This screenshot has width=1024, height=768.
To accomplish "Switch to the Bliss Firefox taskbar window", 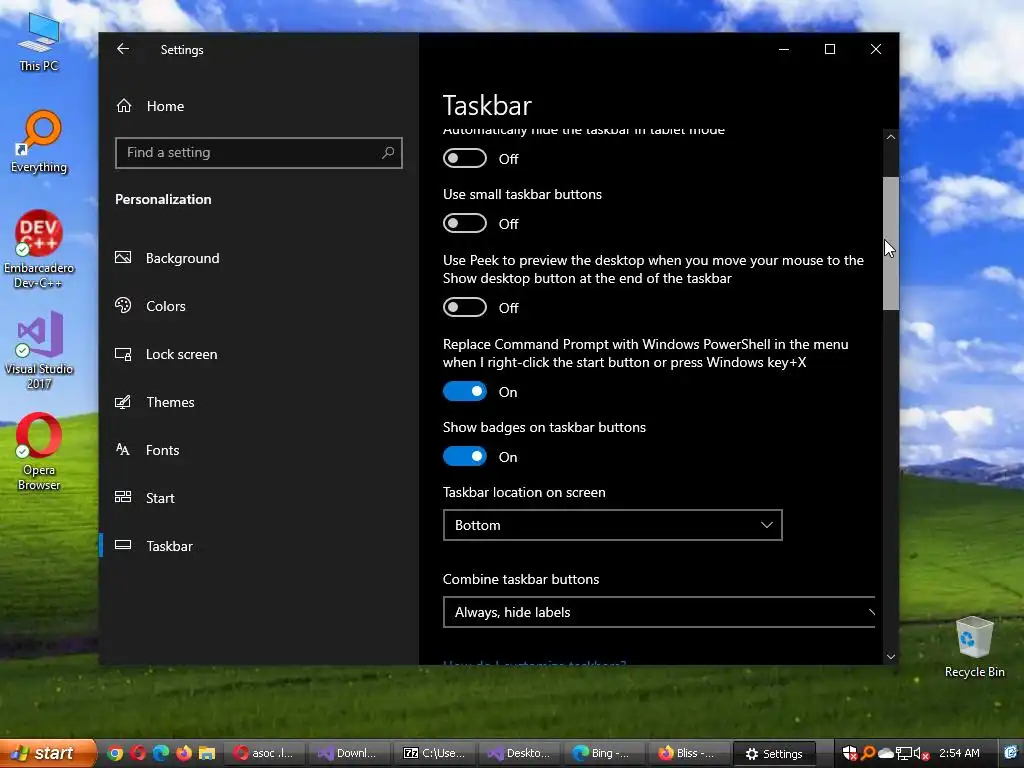I will 690,754.
